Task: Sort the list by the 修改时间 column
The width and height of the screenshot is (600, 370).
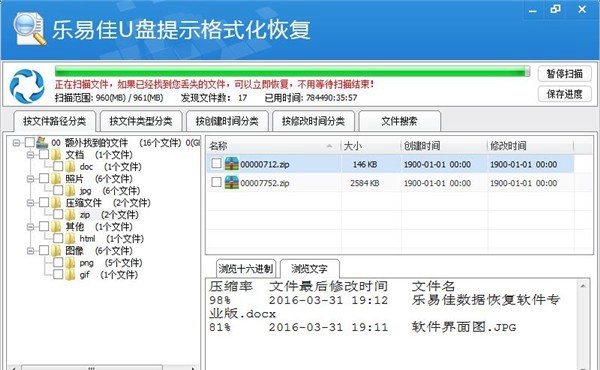Action: point(530,146)
